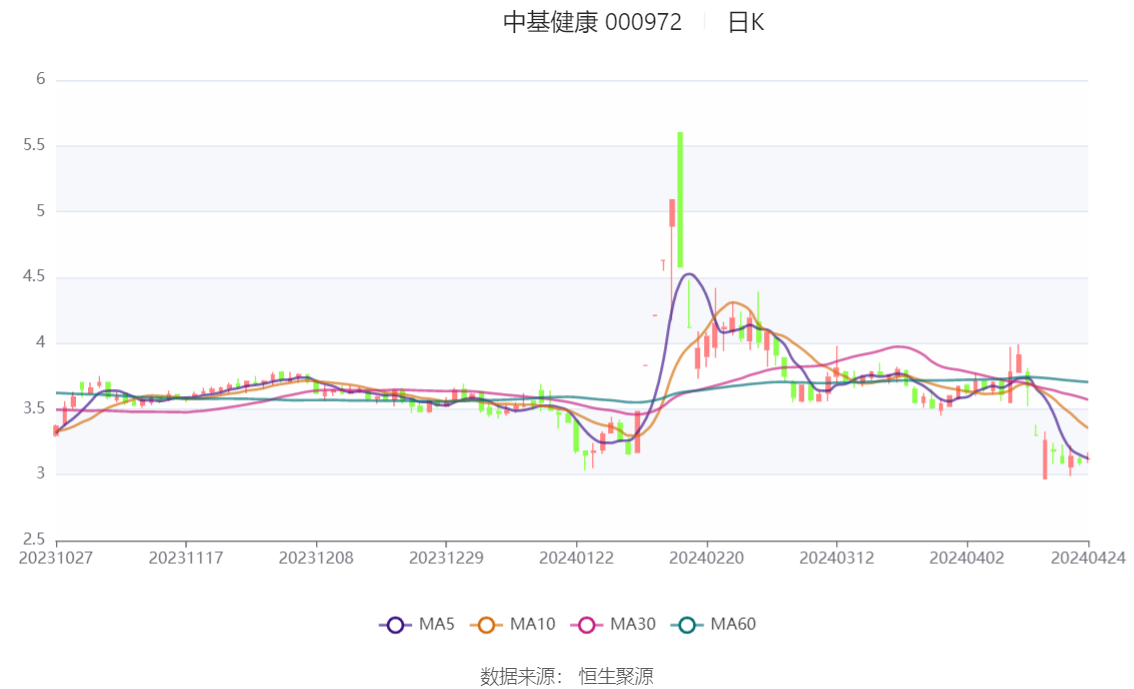This screenshot has height=689, width=1134.
Task: Toggle the MA10 legend circle marker
Action: tap(487, 625)
